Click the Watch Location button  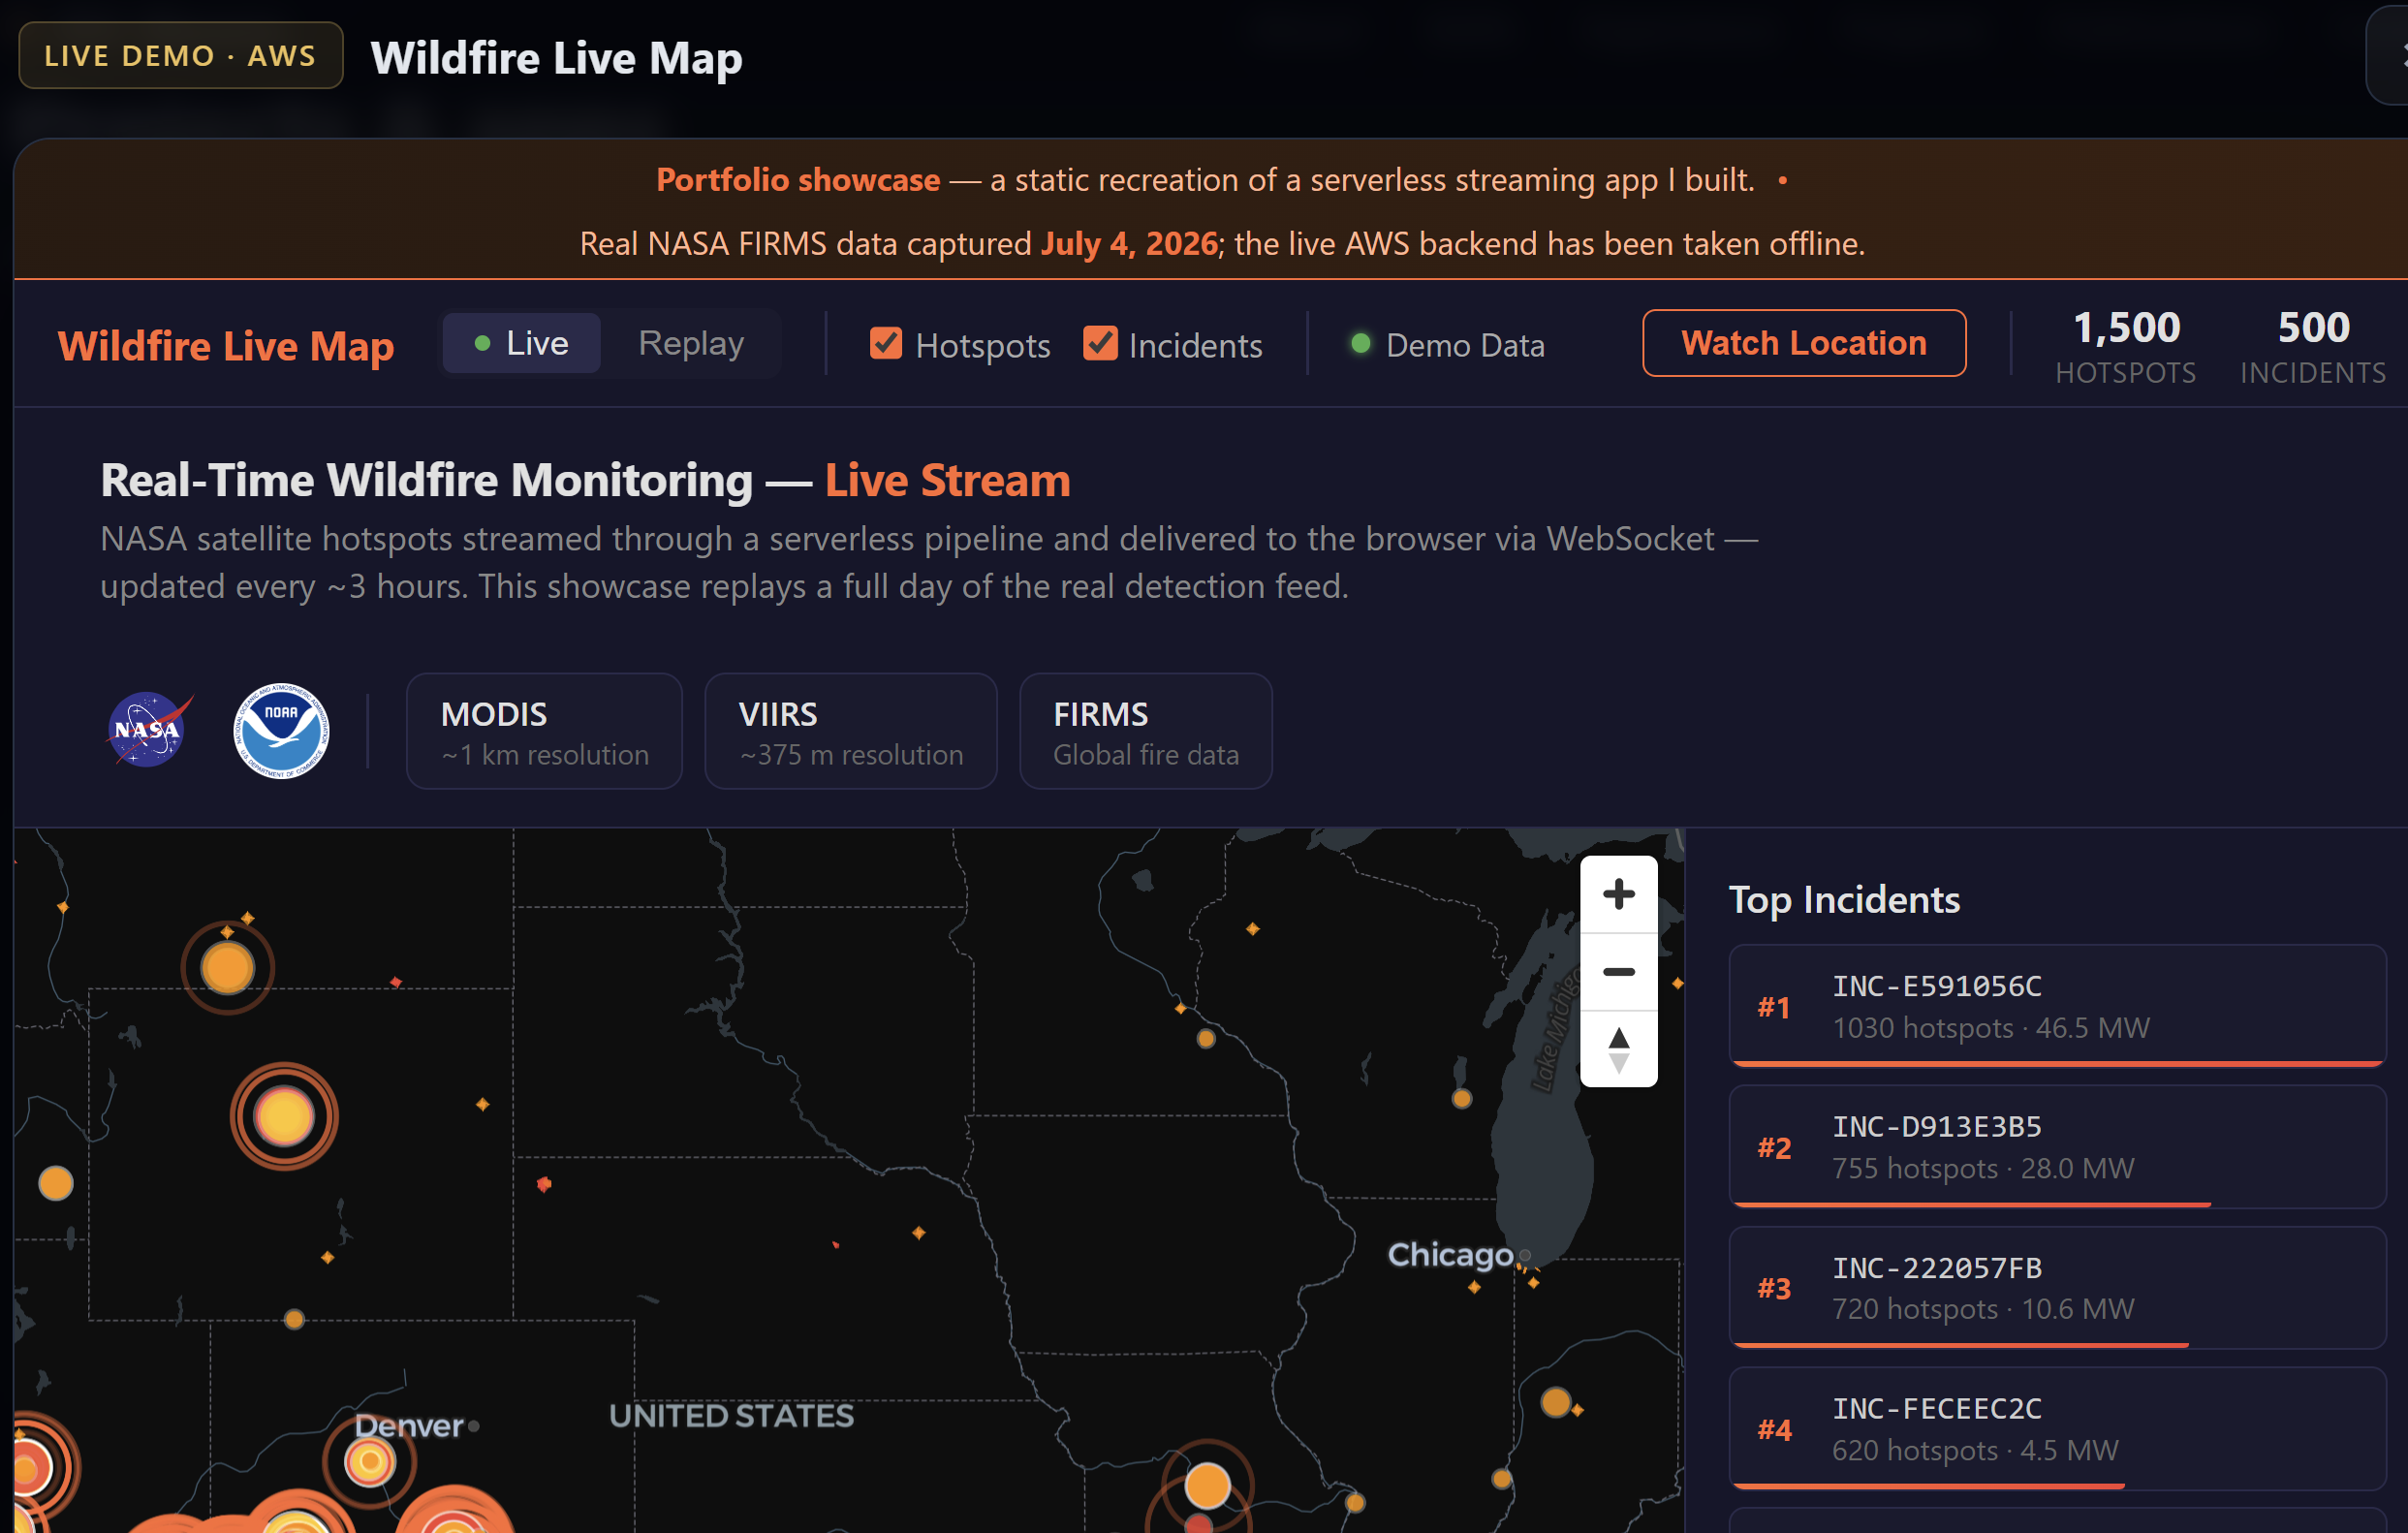(x=1803, y=343)
